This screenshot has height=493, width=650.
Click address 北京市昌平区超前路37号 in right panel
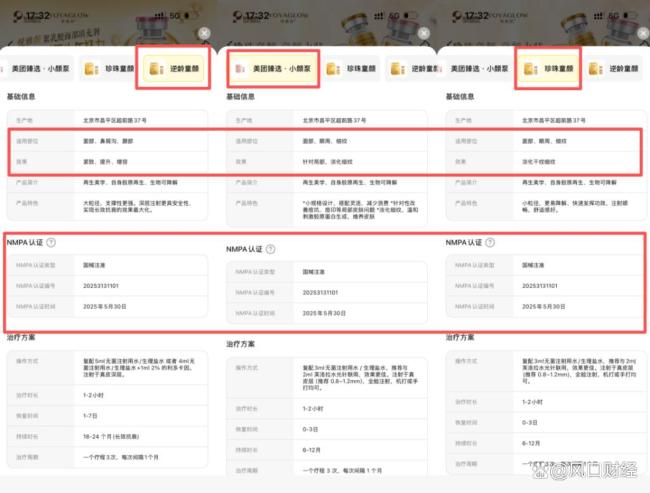coord(554,120)
